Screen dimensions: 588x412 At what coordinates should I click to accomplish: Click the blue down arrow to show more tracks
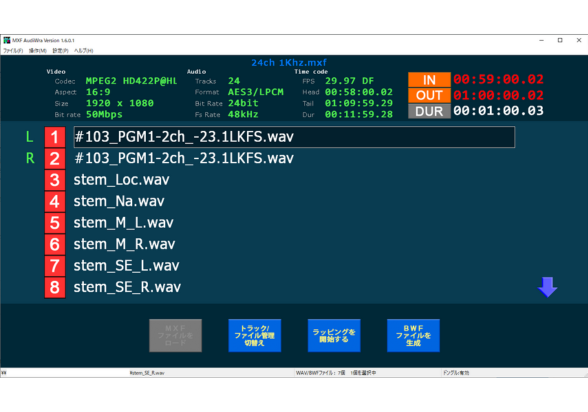tap(548, 287)
